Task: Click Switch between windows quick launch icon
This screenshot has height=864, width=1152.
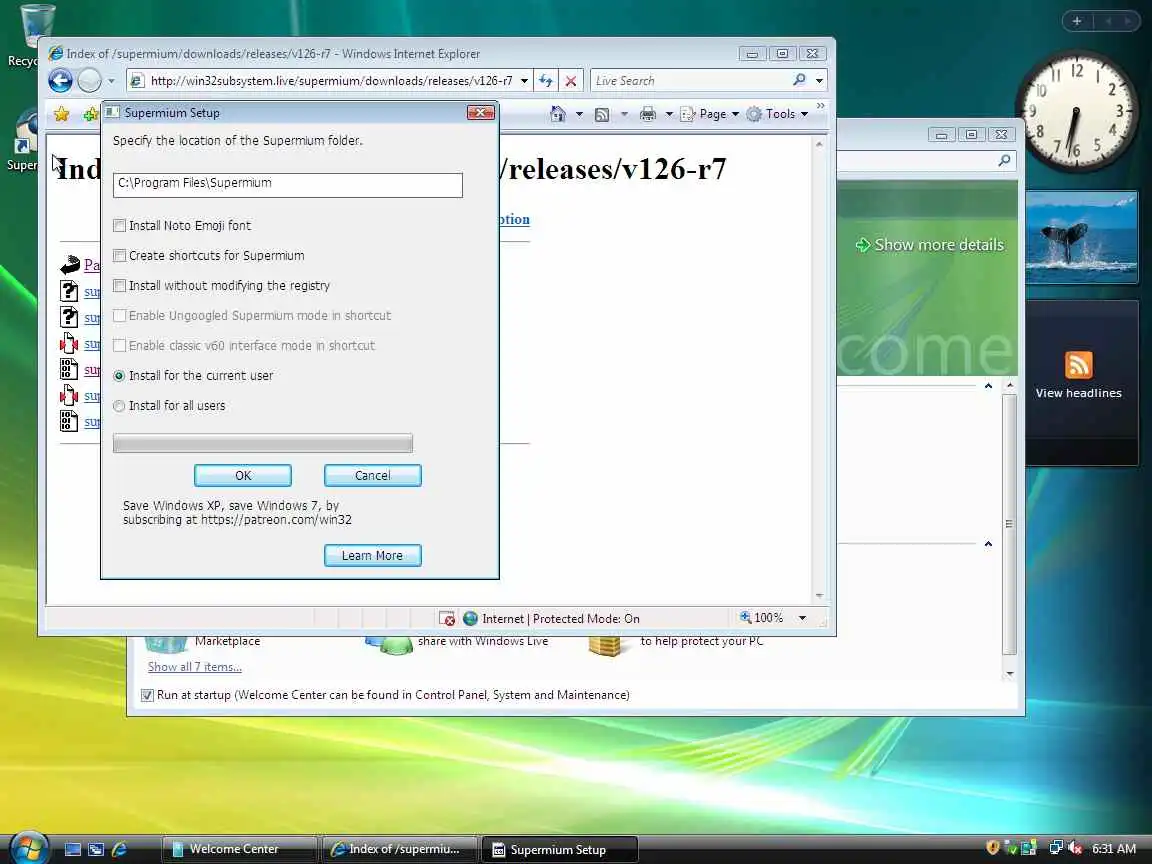Action: [x=96, y=849]
